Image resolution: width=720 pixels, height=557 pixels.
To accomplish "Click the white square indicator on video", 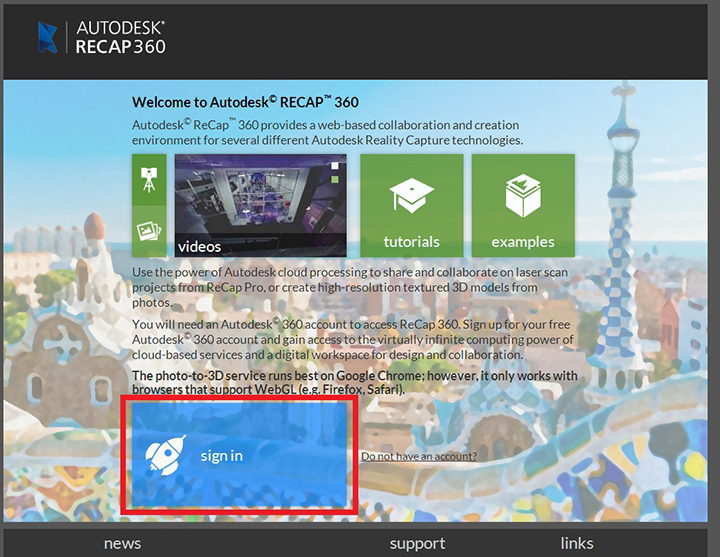I will pyautogui.click(x=335, y=166).
